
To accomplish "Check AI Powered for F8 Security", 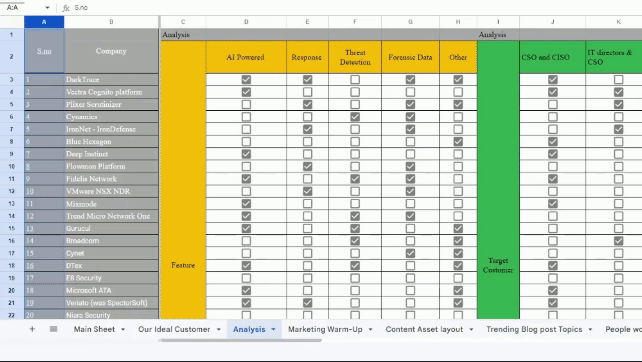I will pyautogui.click(x=246, y=278).
